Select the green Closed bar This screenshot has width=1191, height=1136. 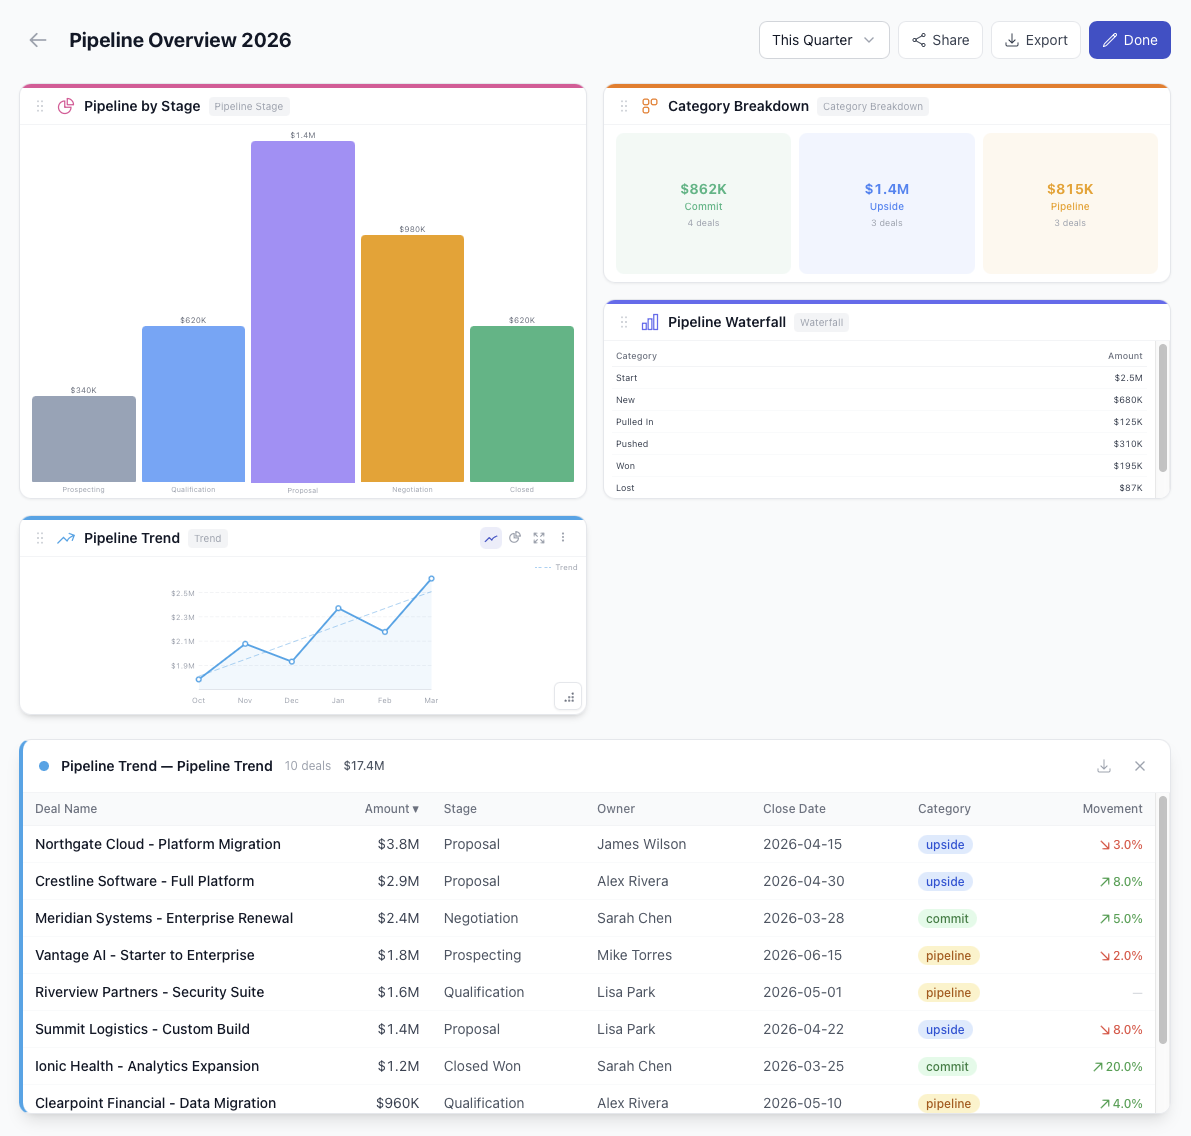(x=522, y=404)
